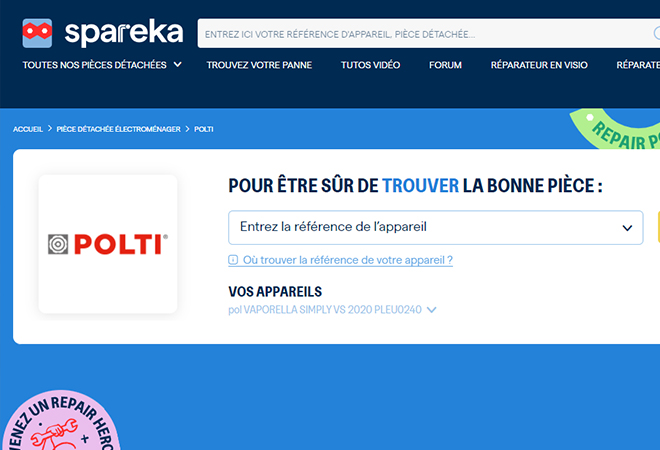660x450 pixels.
Task: Click the Polti brand logo thumbnail
Action: tap(108, 244)
